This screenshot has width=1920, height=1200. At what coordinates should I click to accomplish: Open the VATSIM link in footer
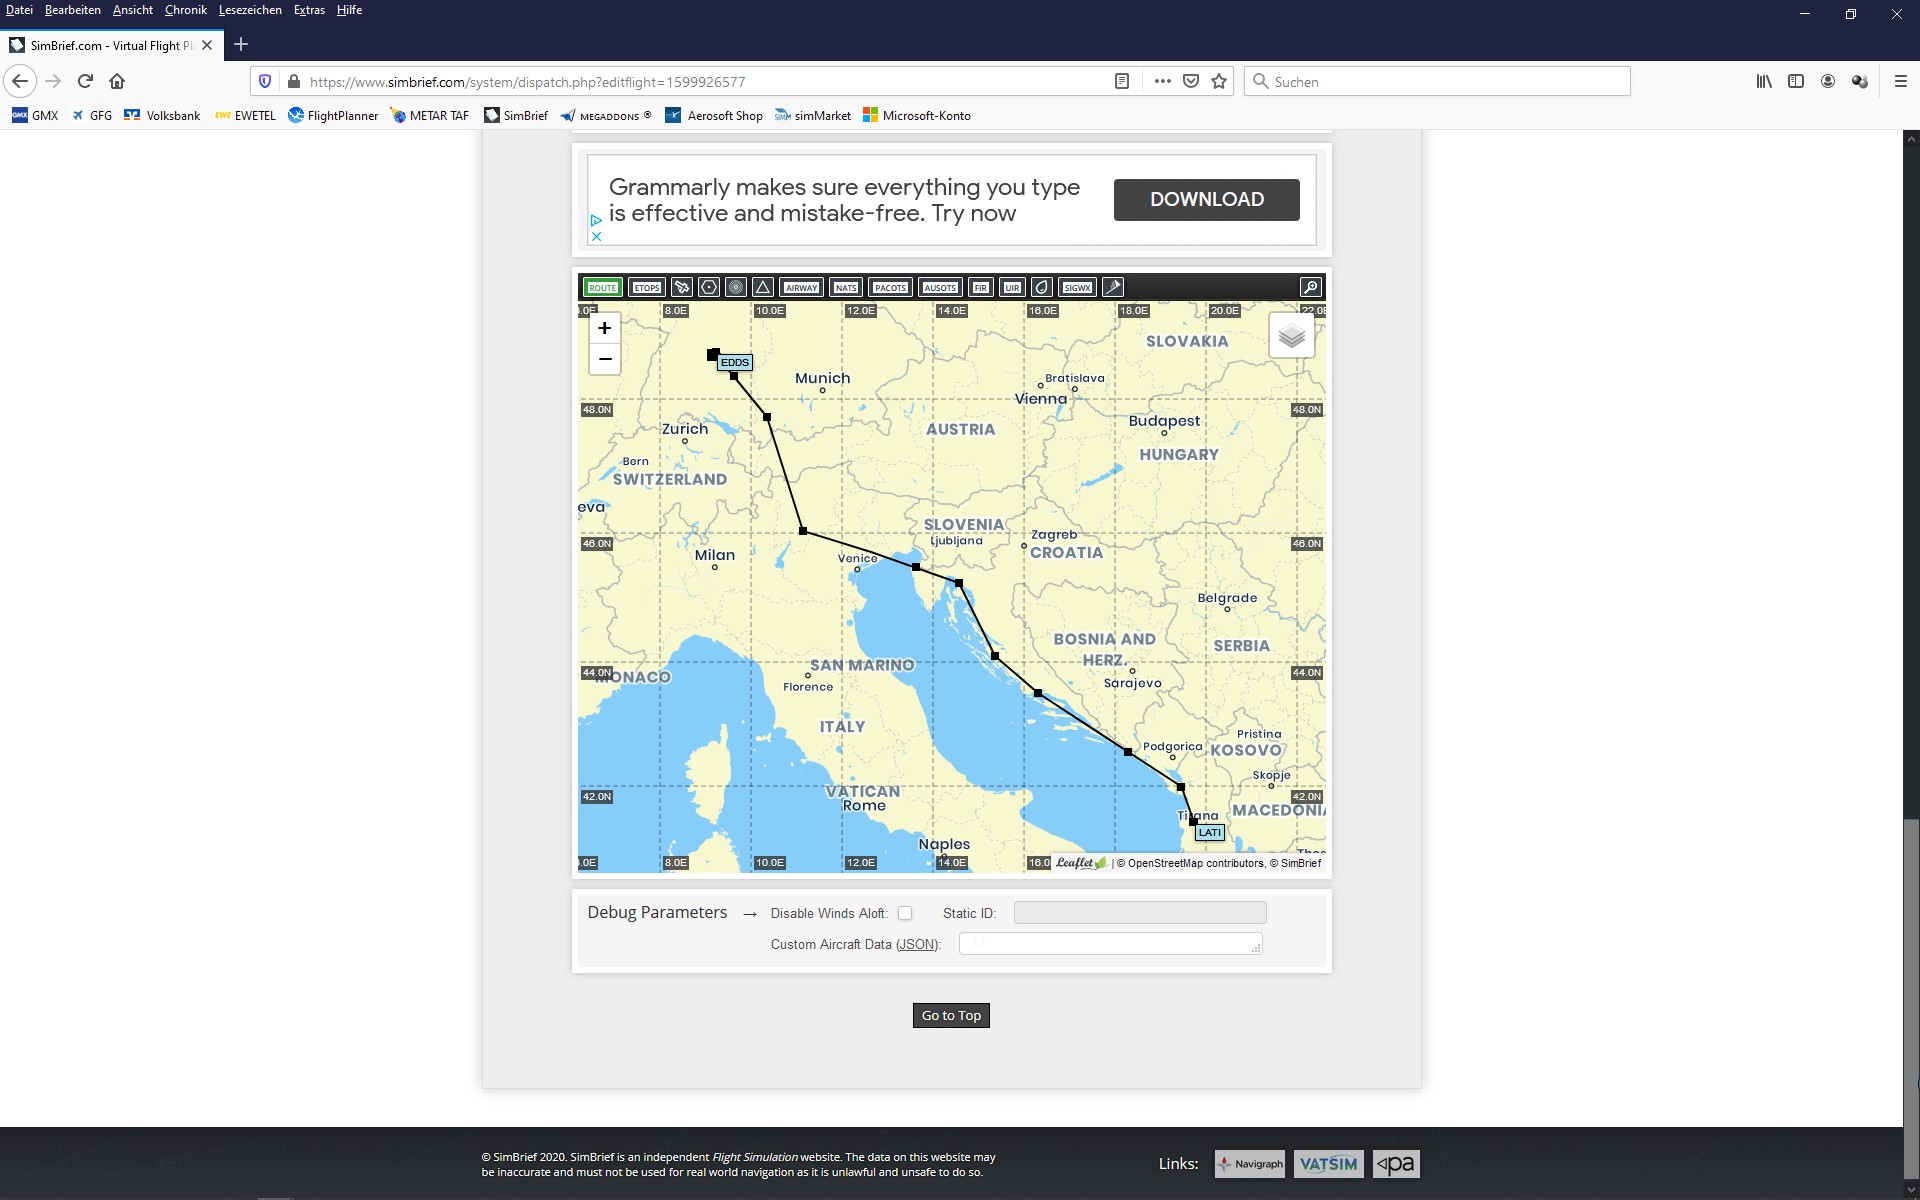(x=1328, y=1164)
